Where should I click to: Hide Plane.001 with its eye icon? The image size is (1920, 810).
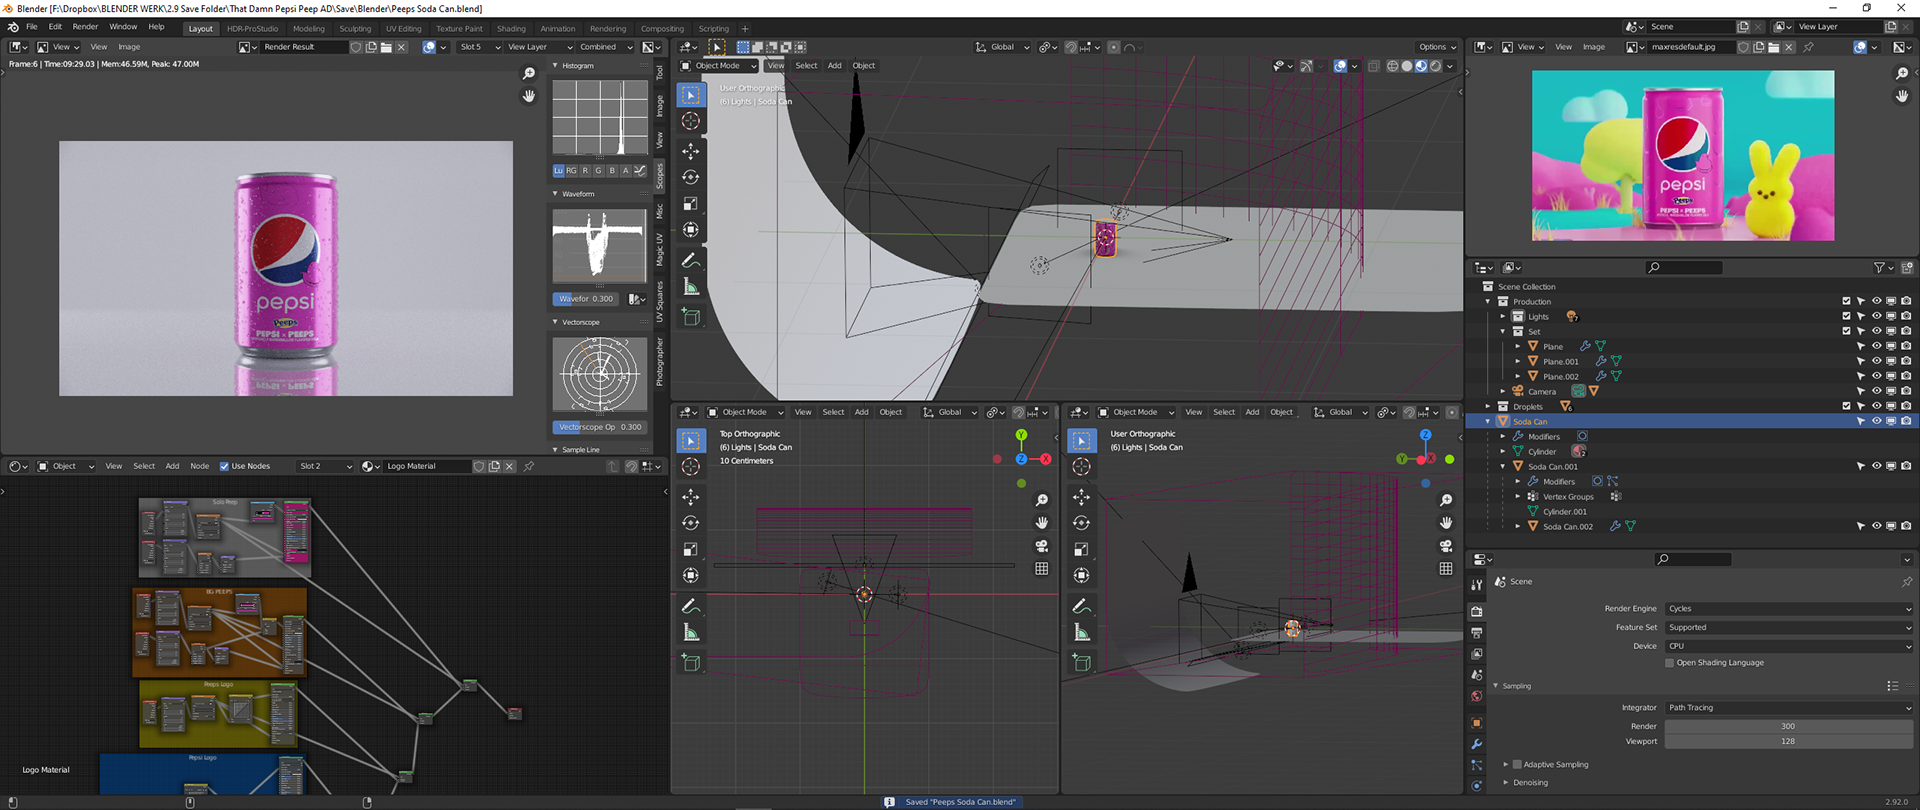pos(1876,361)
